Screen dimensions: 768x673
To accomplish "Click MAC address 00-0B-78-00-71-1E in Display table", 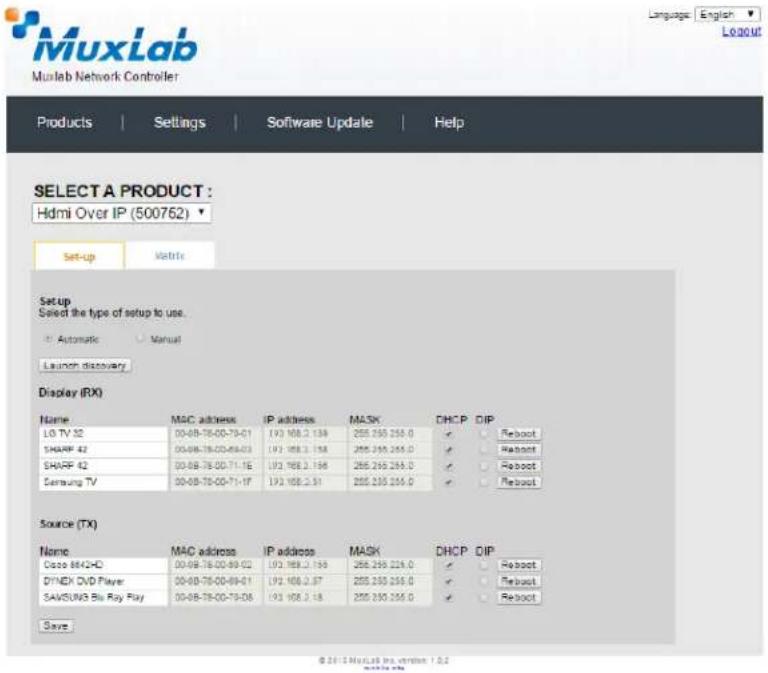I will click(215, 466).
